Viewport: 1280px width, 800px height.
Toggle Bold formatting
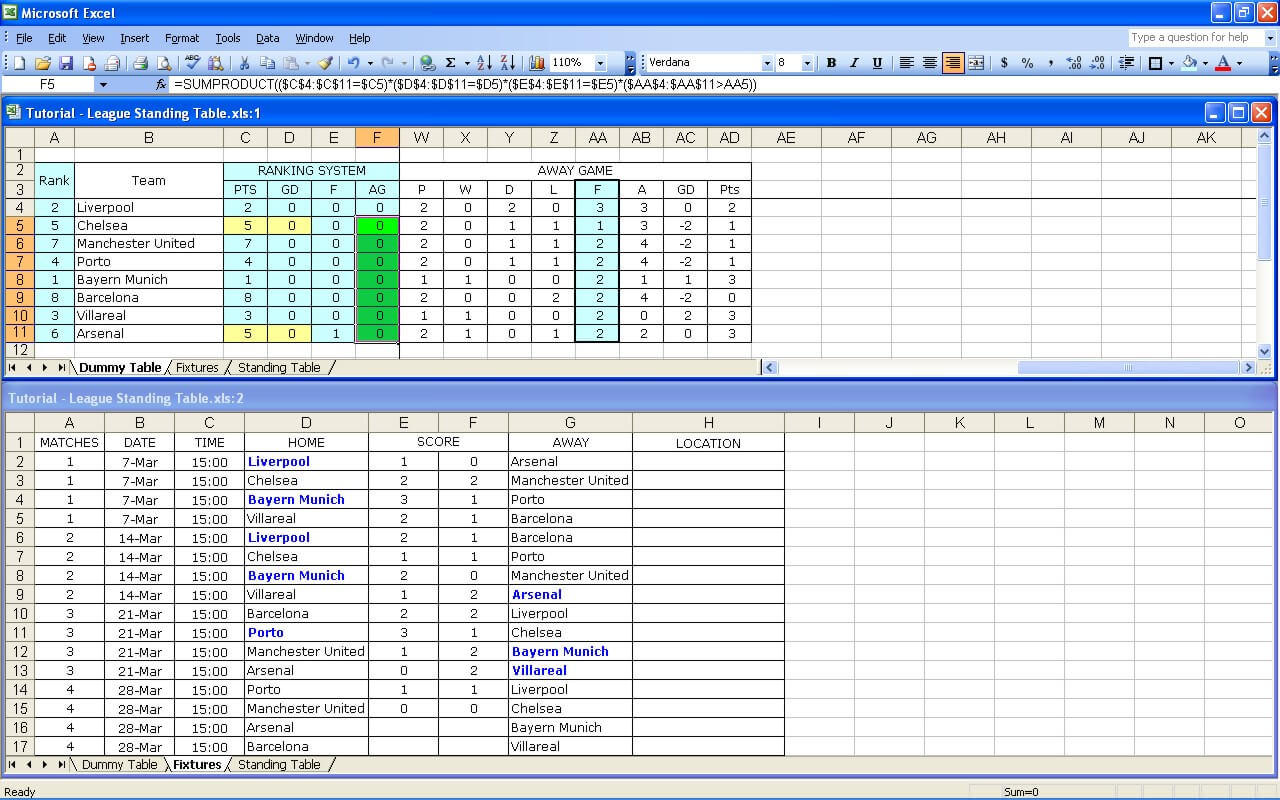click(831, 63)
